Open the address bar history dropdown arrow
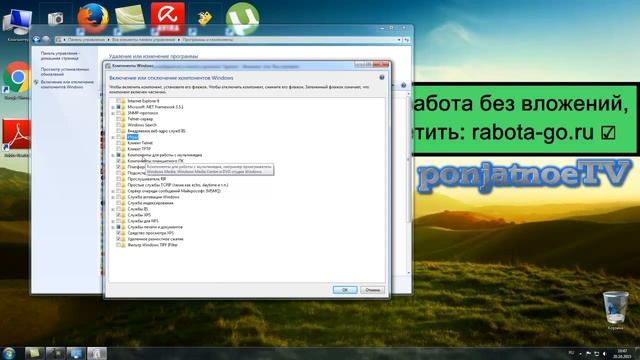Screen dimensions: 640x360 click(x=399, y=40)
